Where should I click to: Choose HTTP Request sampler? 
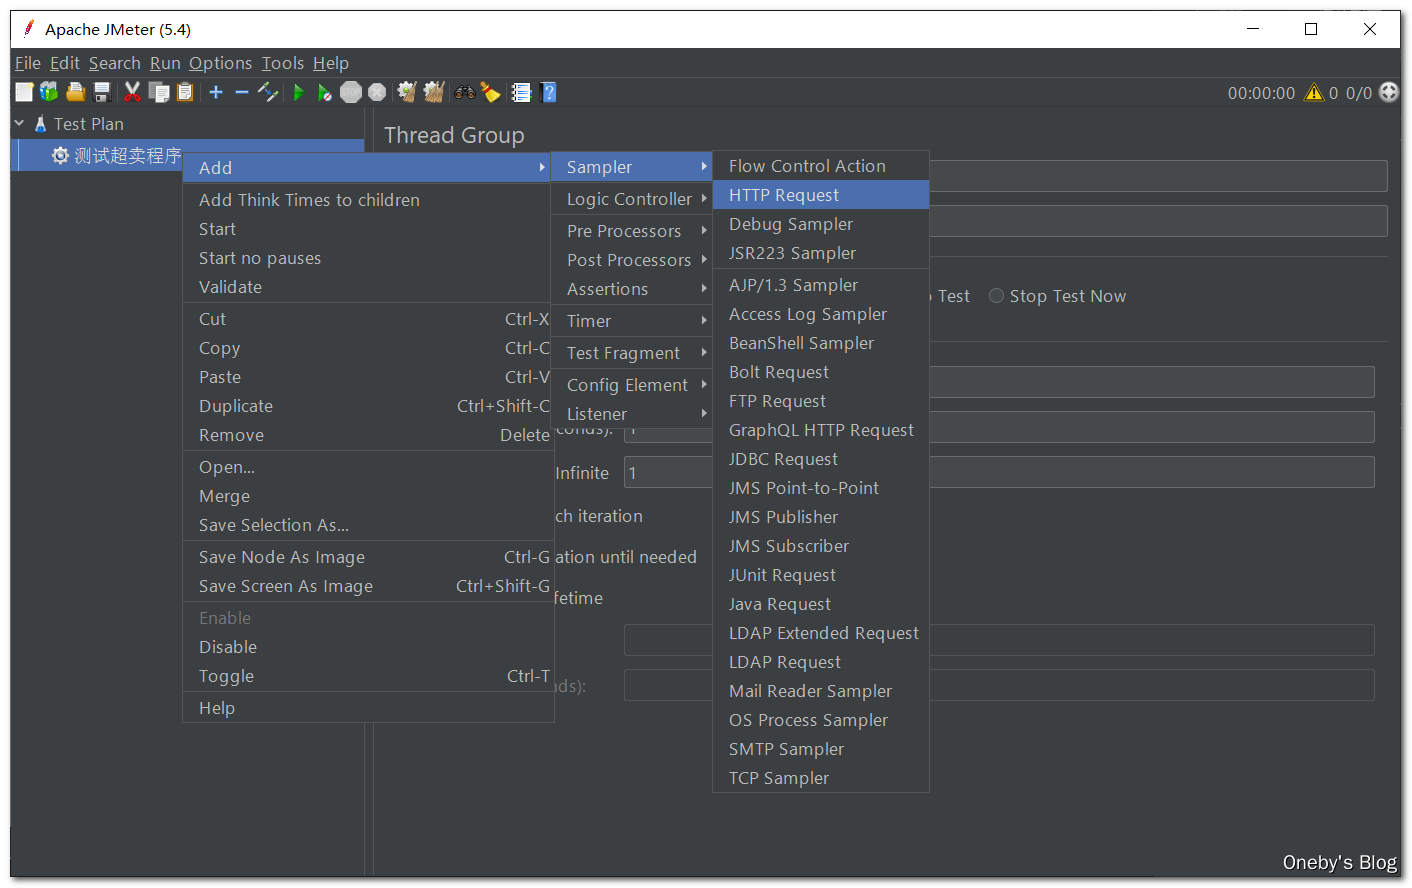coord(821,195)
